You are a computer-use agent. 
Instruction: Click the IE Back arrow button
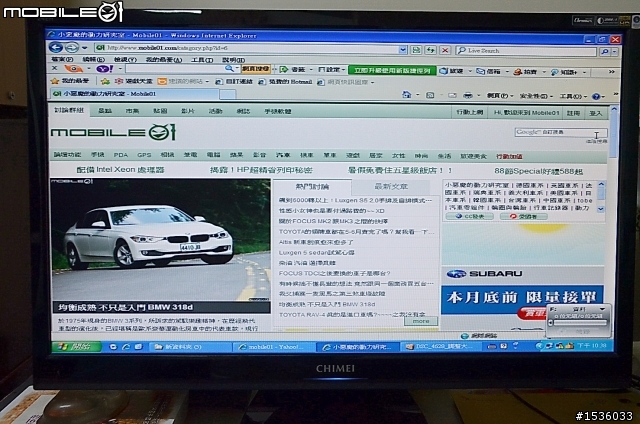coord(56,47)
